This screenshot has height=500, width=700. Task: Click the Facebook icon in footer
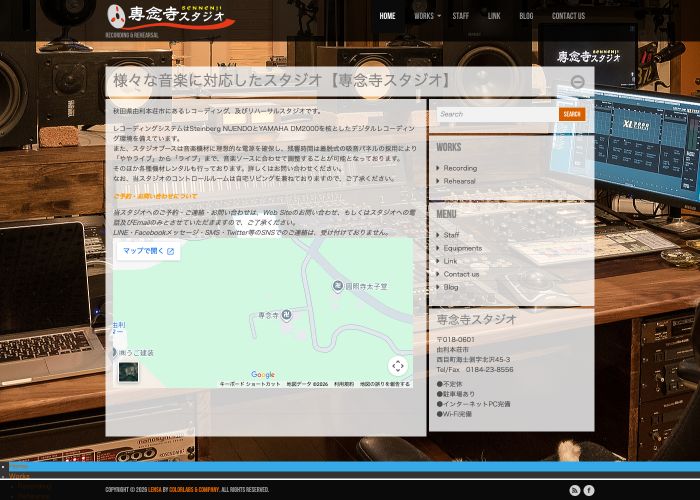click(x=589, y=490)
